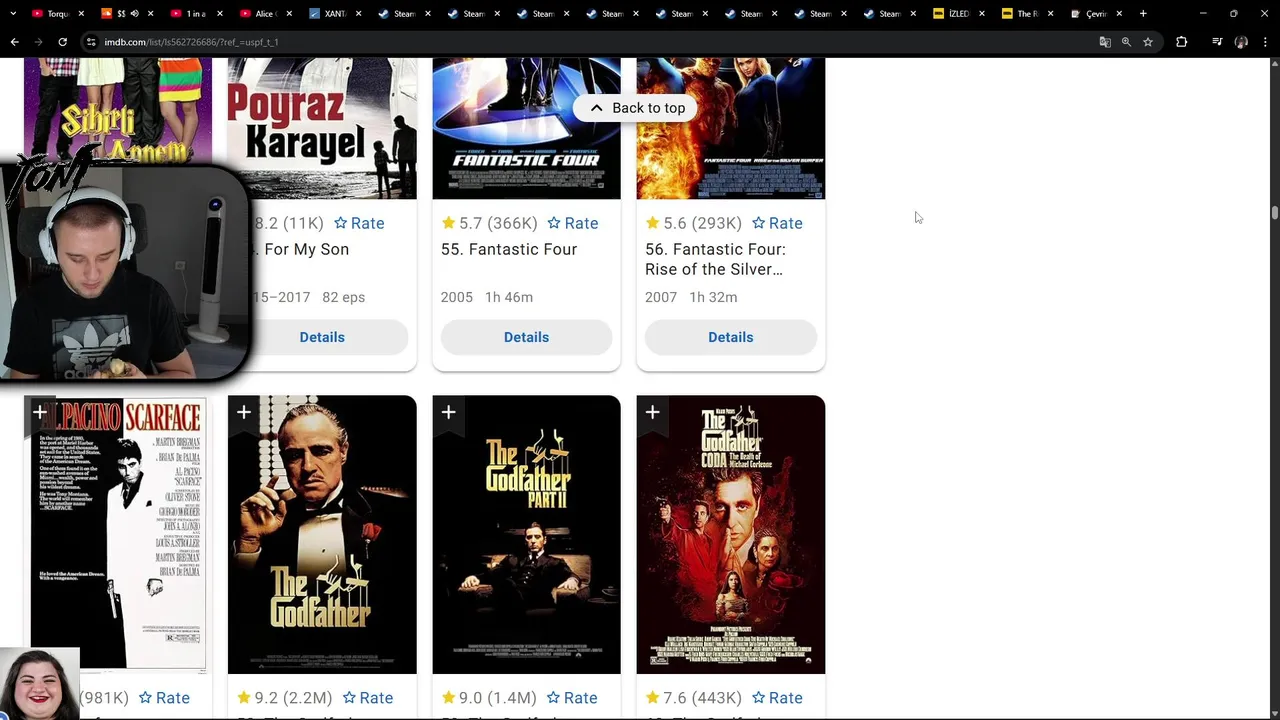Rate The Godfather Part II rated 9.0
This screenshot has width=1280, height=720.
tap(573, 698)
